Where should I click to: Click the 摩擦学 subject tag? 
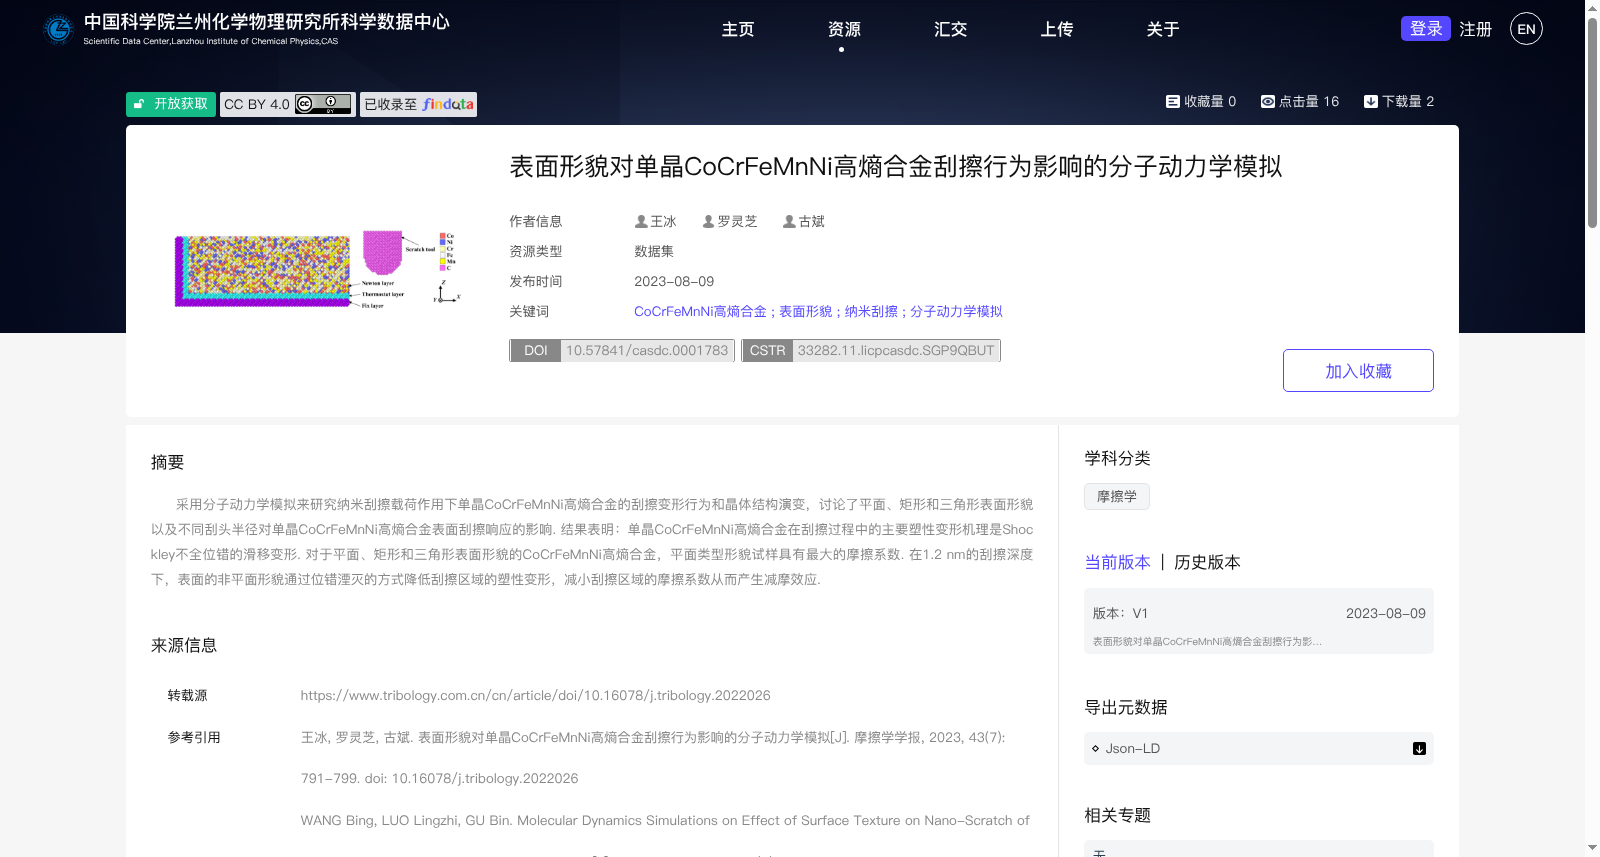tap(1117, 496)
